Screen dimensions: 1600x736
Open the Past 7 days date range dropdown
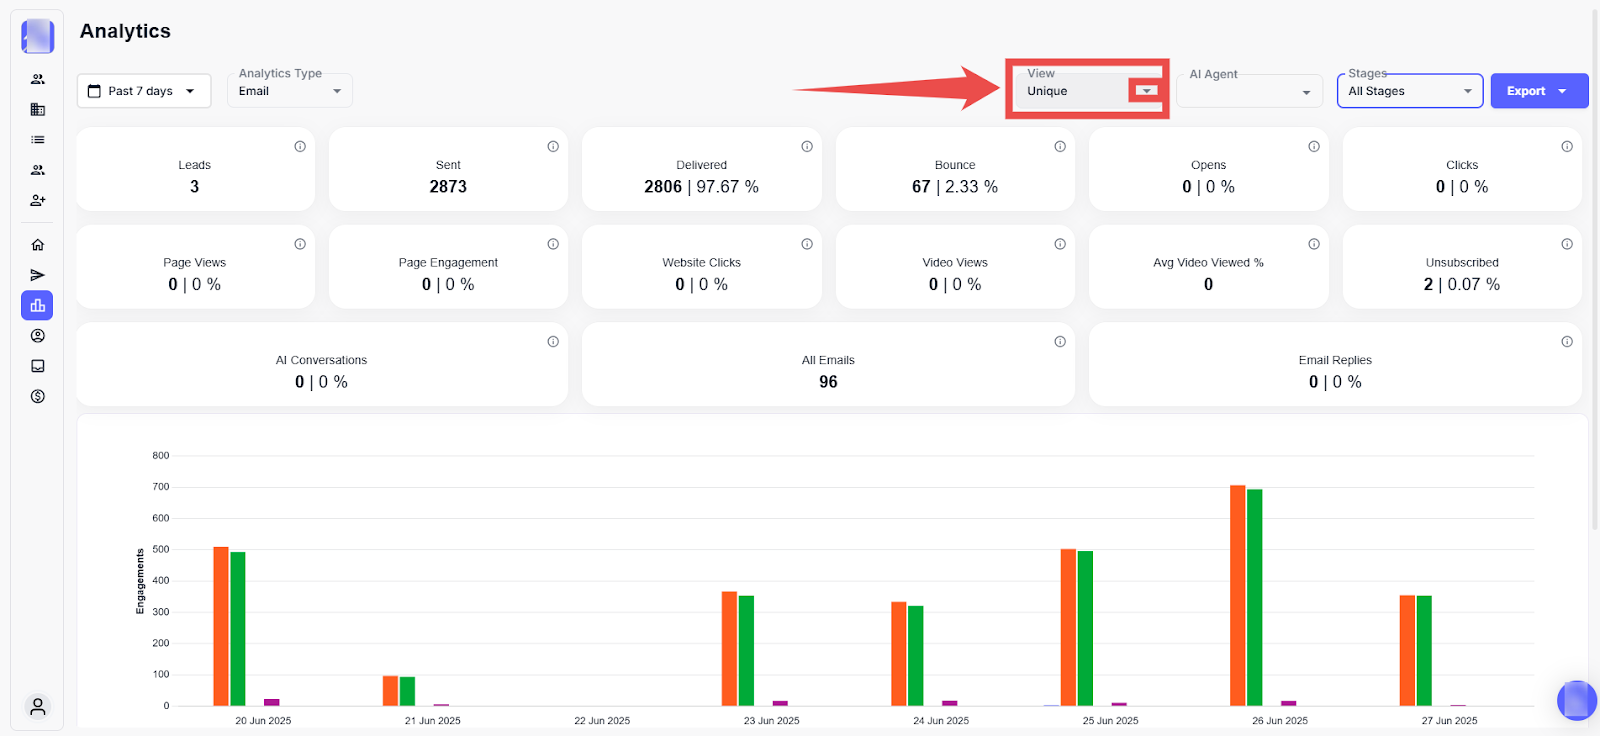pos(144,91)
